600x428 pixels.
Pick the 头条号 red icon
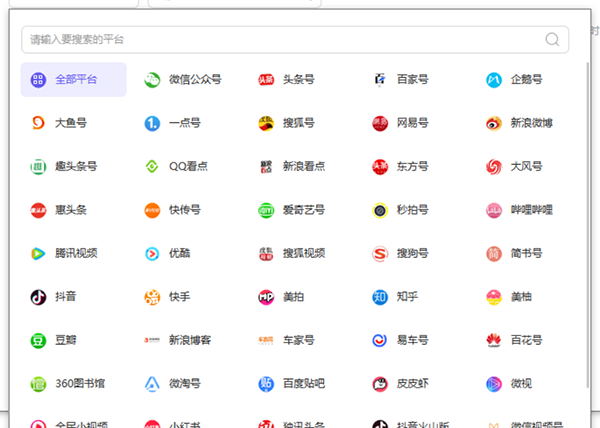pos(266,80)
